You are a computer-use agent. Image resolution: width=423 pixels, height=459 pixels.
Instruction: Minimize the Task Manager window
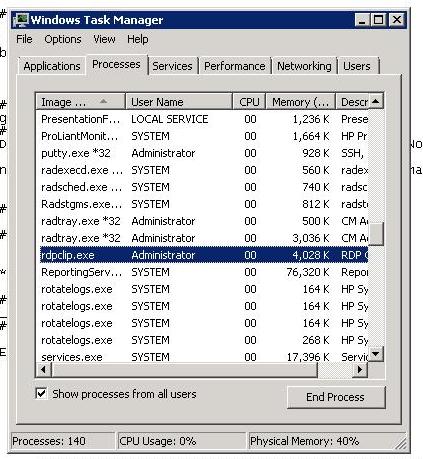tap(362, 20)
